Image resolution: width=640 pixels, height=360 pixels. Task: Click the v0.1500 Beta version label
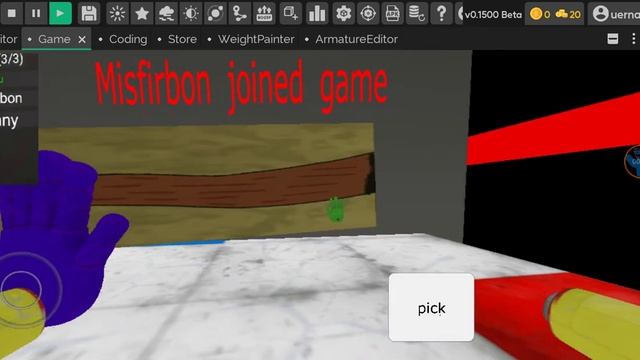pyautogui.click(x=493, y=15)
